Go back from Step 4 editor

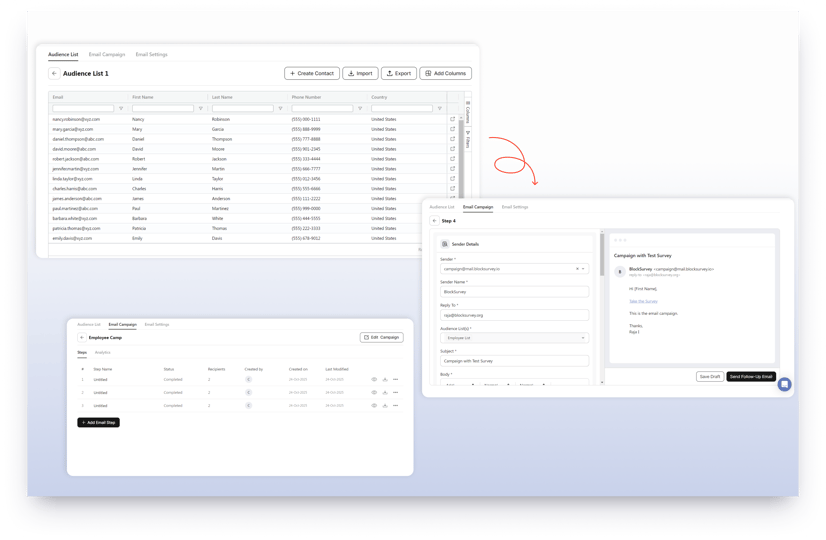434,221
